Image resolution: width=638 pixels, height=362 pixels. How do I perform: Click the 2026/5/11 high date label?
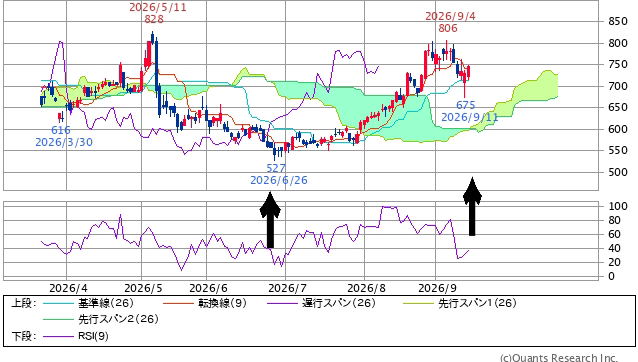(x=158, y=7)
